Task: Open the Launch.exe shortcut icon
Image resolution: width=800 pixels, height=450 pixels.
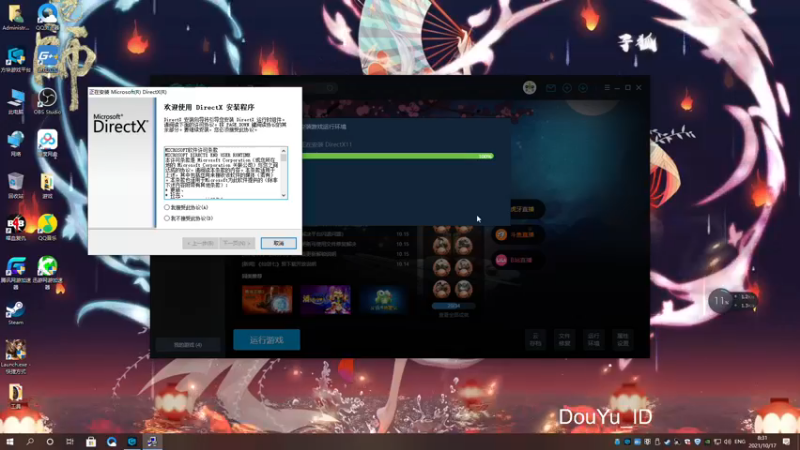Action: coord(15,356)
